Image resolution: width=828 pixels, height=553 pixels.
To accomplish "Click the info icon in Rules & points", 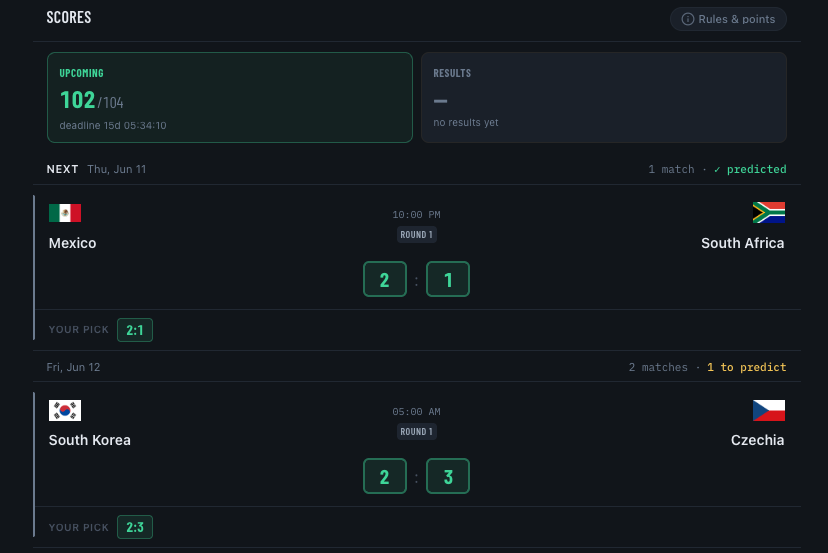I will point(688,19).
